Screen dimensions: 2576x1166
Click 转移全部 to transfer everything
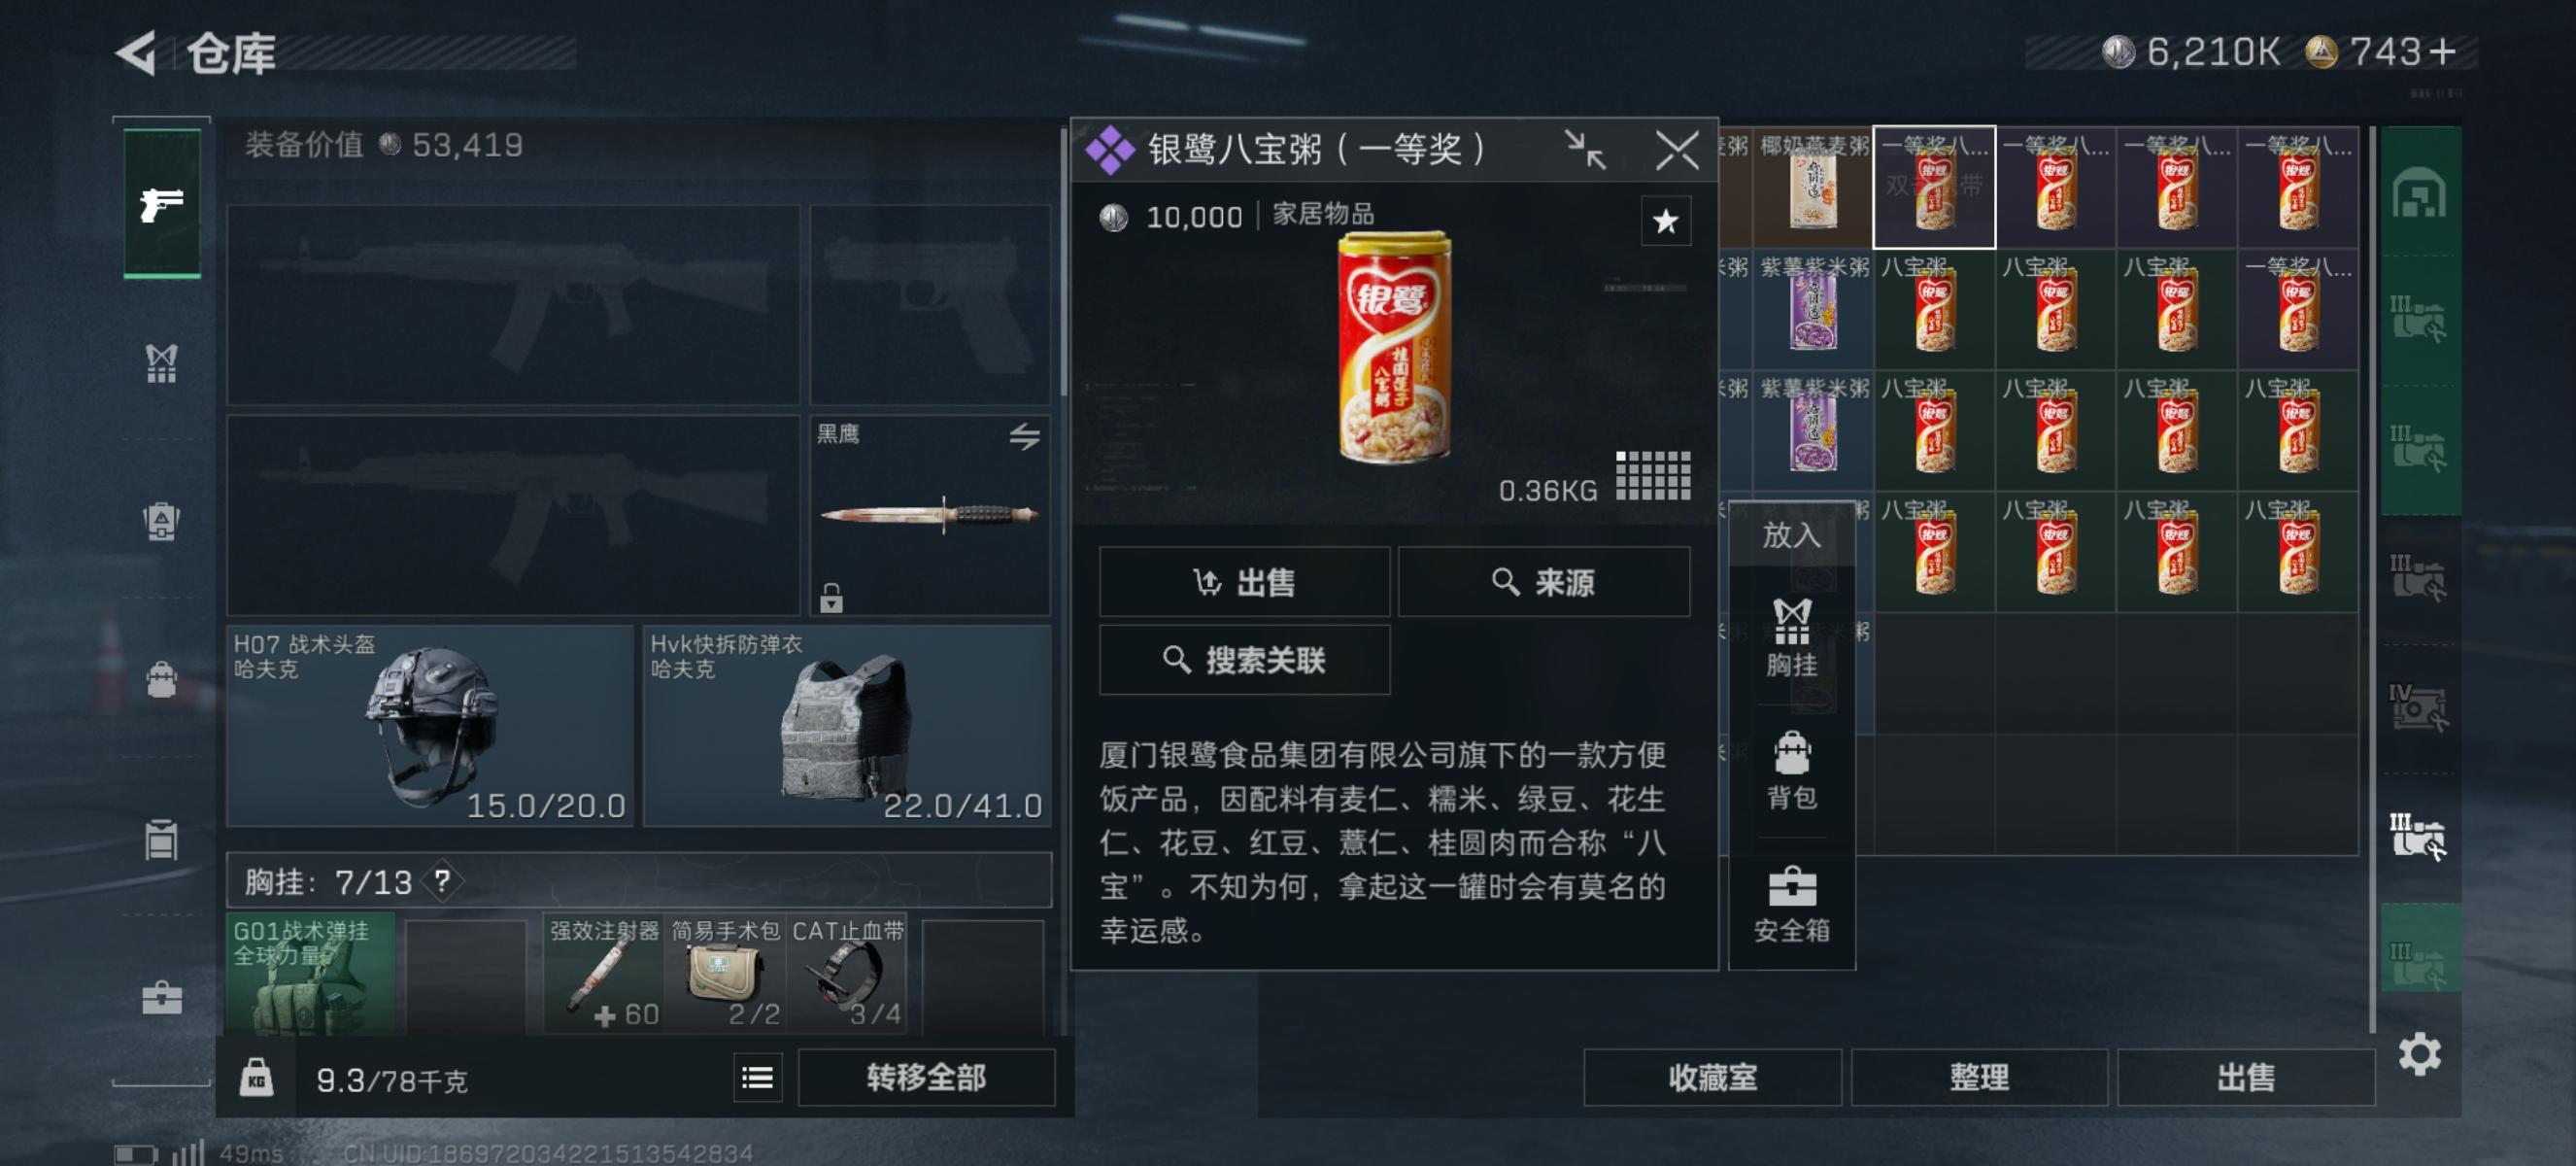(x=926, y=1077)
